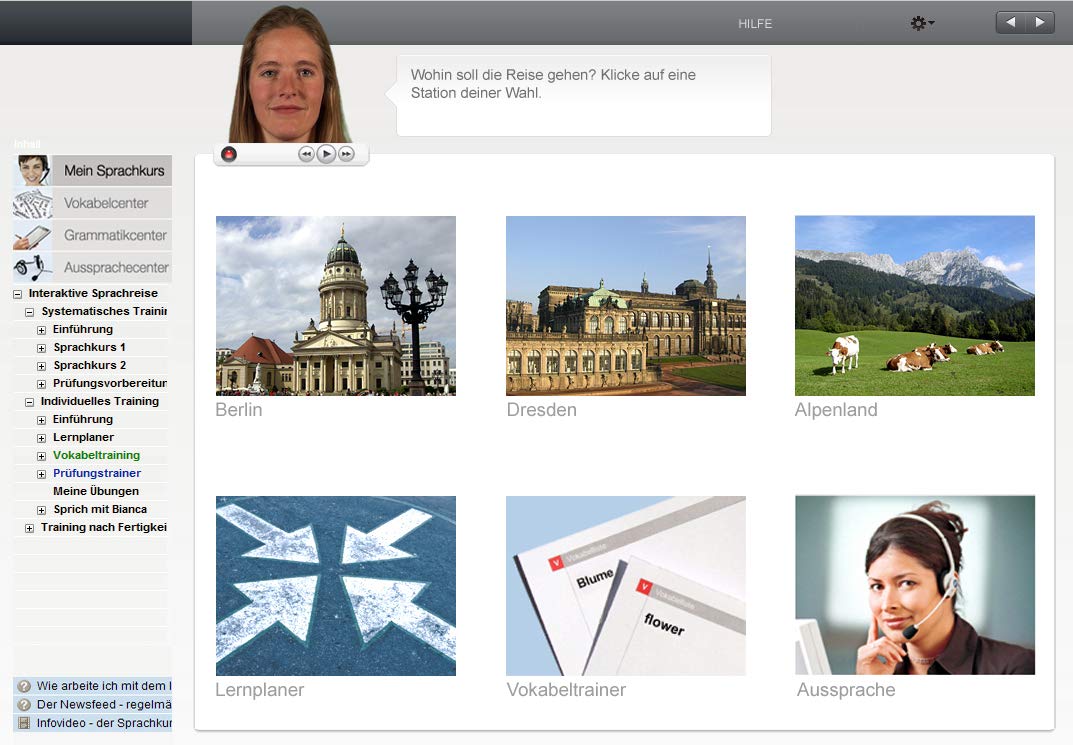The width and height of the screenshot is (1073, 745).
Task: Expand Training nach Fertigkeiten node
Action: click(x=29, y=528)
